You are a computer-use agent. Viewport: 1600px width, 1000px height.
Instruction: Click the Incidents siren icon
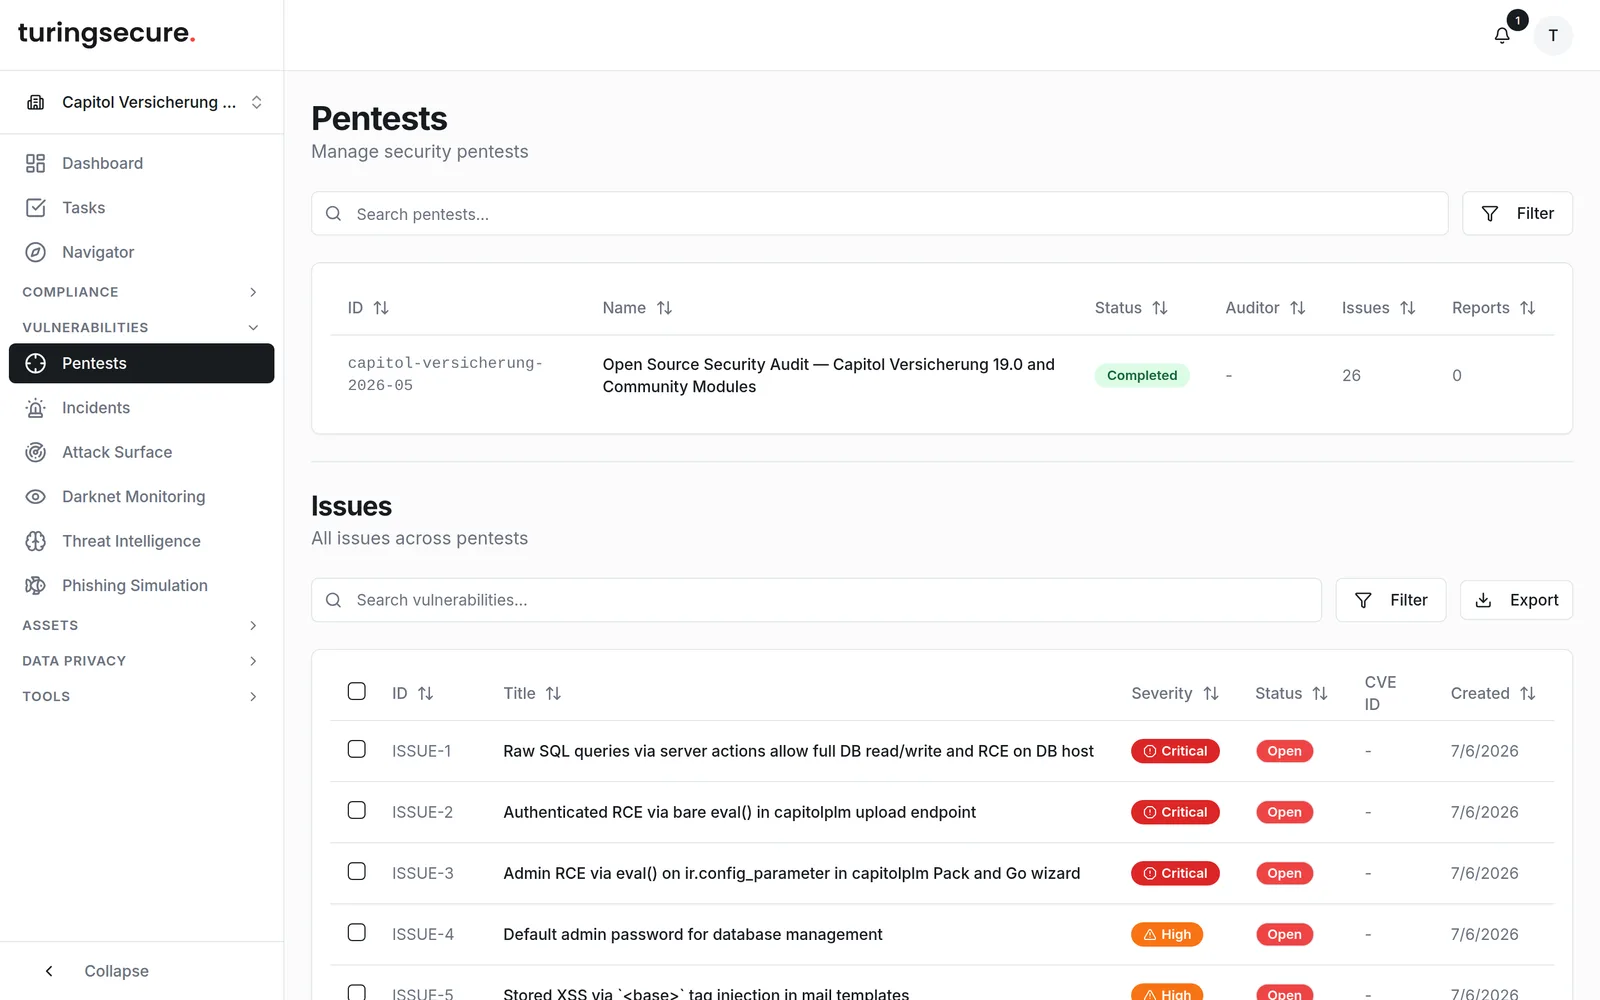36,408
